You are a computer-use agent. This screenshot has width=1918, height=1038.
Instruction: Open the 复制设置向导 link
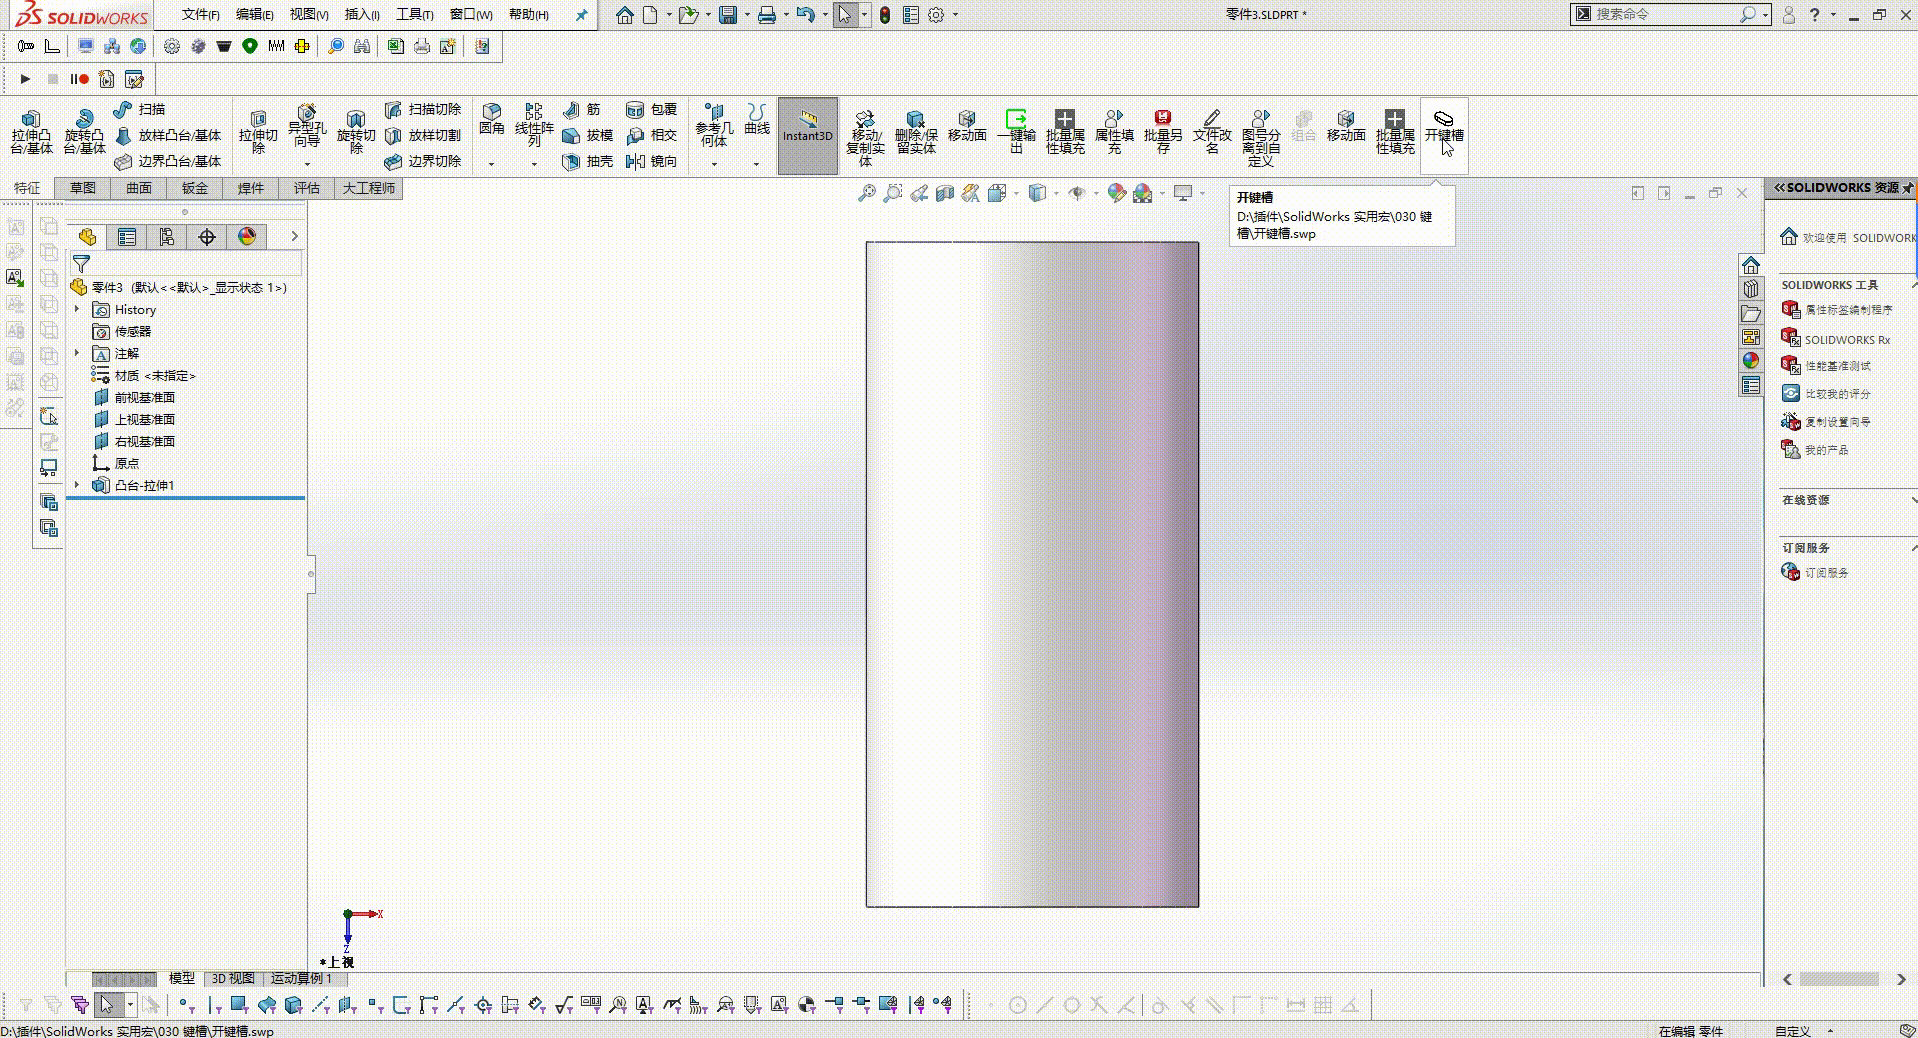pyautogui.click(x=1826, y=422)
